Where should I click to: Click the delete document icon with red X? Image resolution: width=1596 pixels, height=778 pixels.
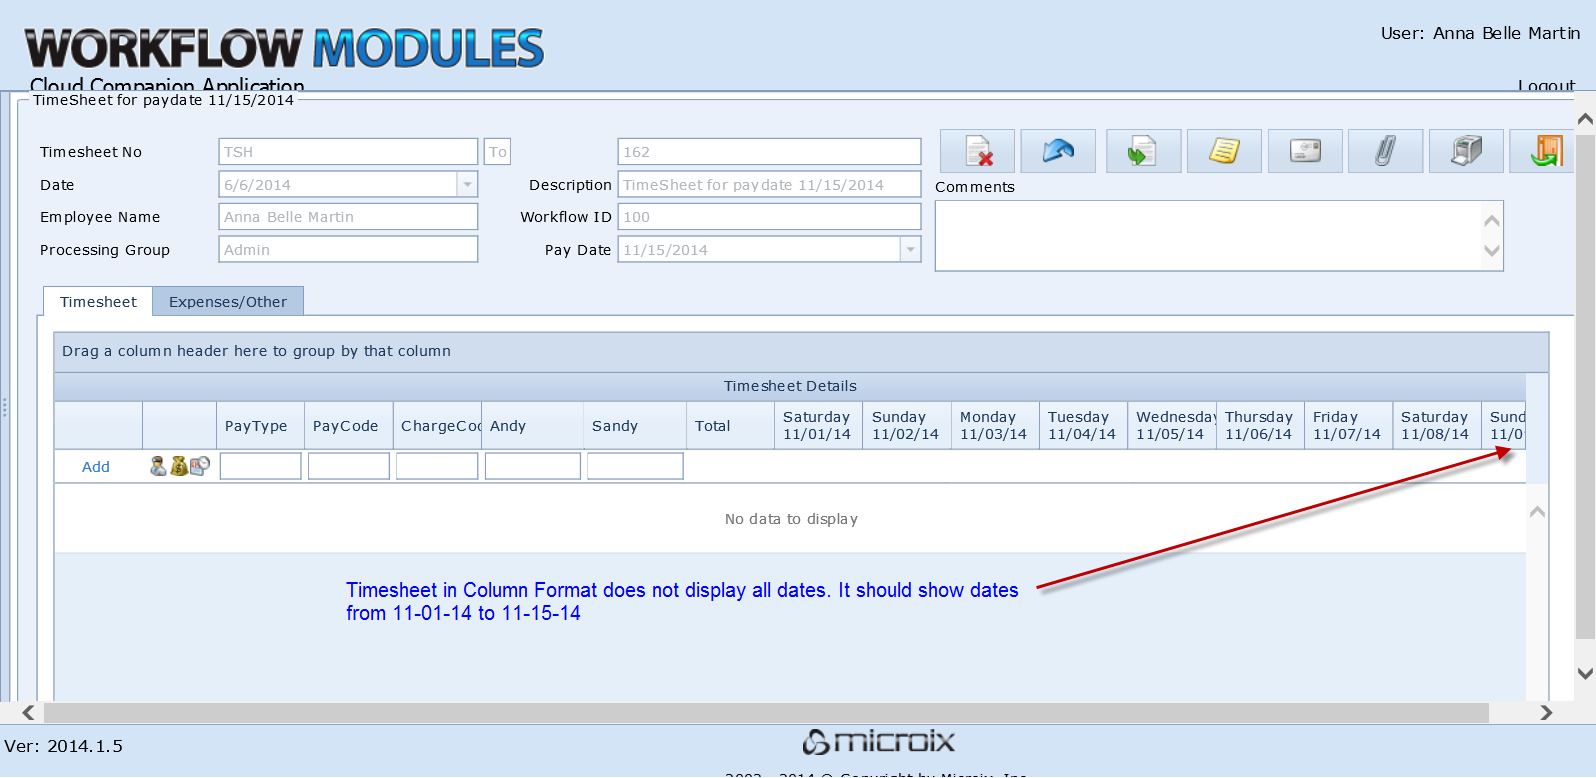(977, 151)
